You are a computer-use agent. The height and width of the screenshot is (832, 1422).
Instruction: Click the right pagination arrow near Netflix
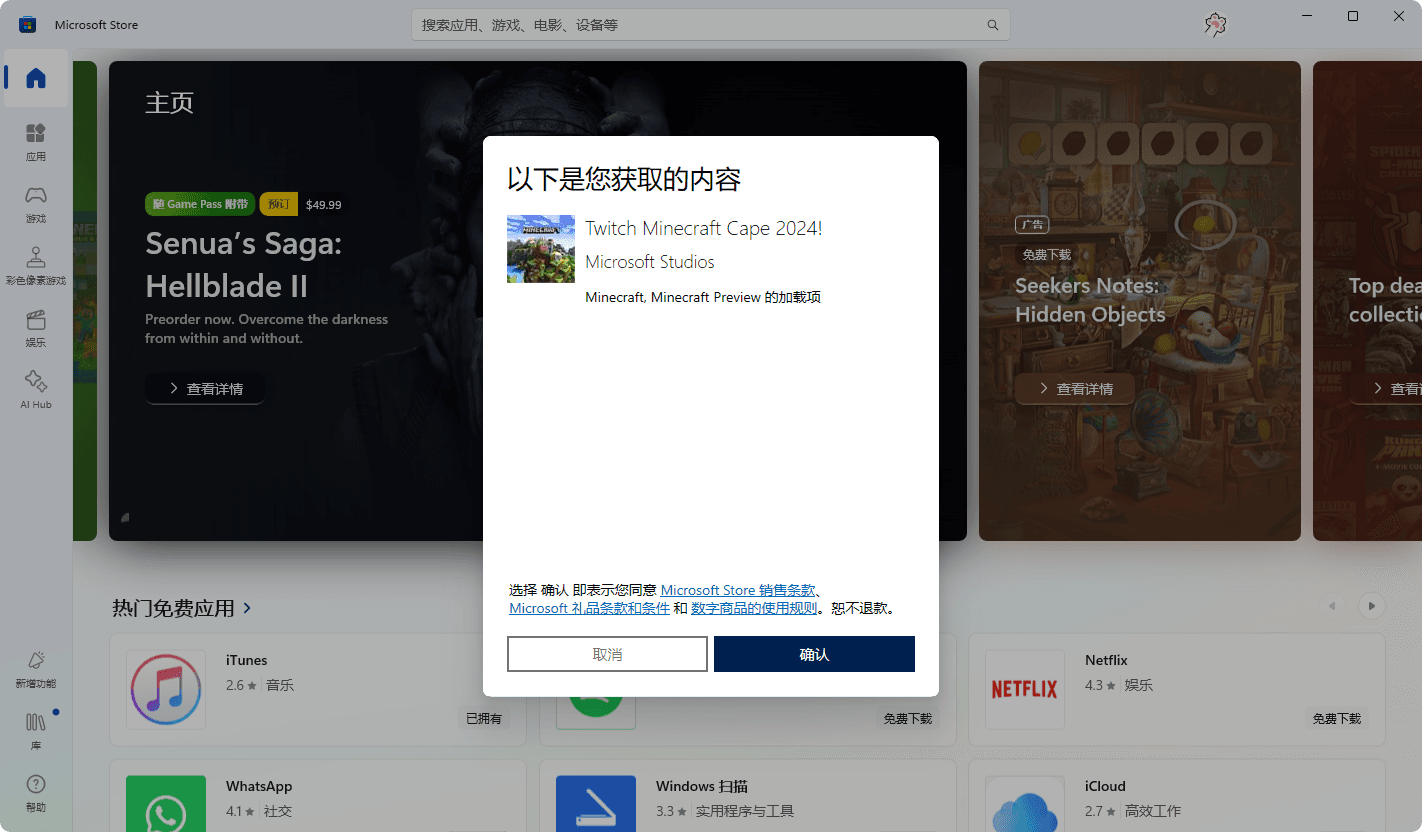(x=1371, y=606)
